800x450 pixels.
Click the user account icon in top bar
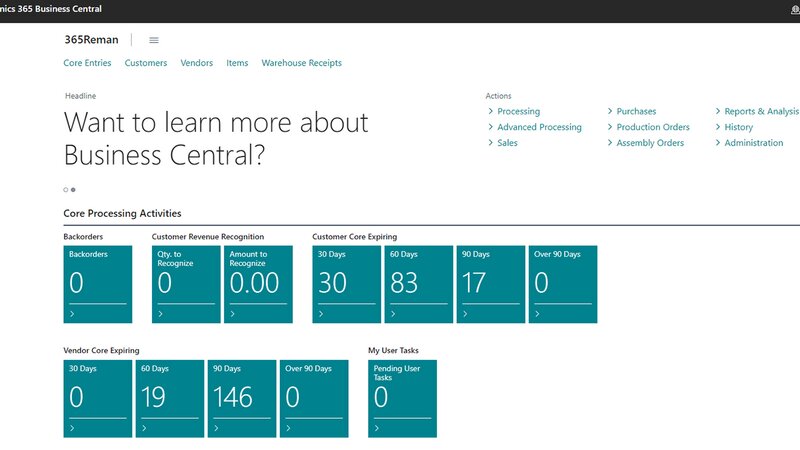pyautogui.click(x=795, y=10)
